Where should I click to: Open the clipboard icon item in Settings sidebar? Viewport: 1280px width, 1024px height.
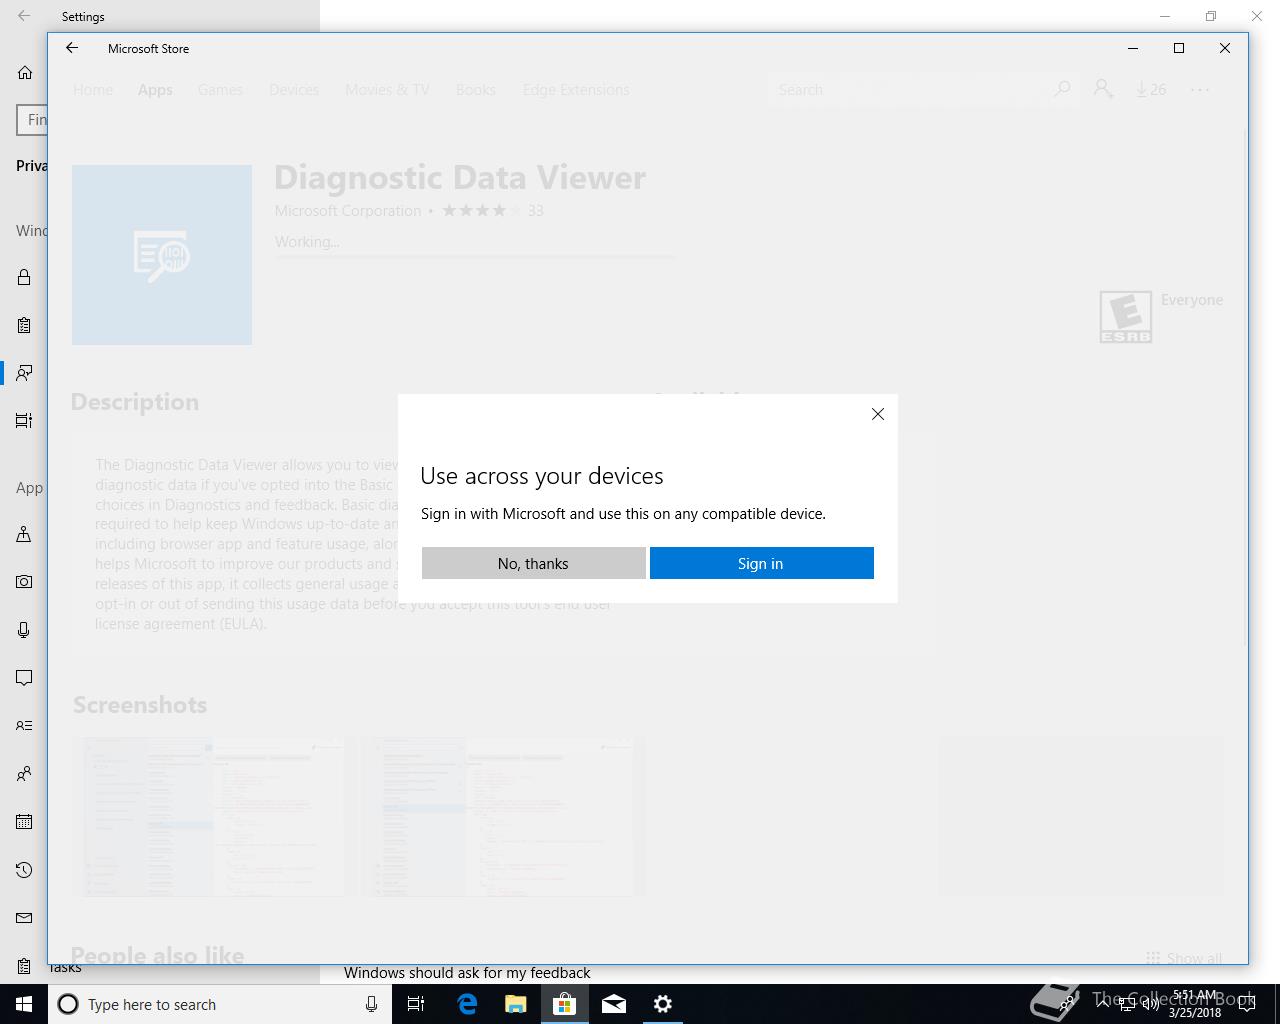pyautogui.click(x=24, y=325)
